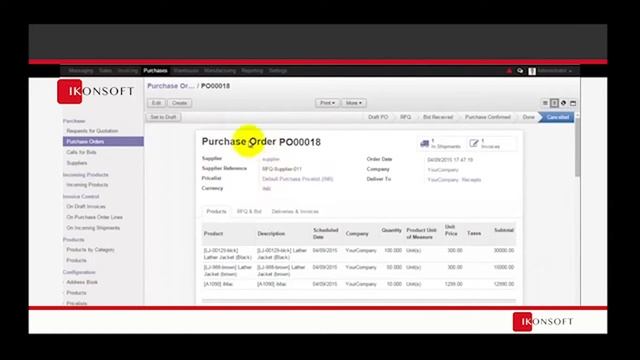The width and height of the screenshot is (640, 360).
Task: Click Unit Price column header
Action: click(451, 230)
